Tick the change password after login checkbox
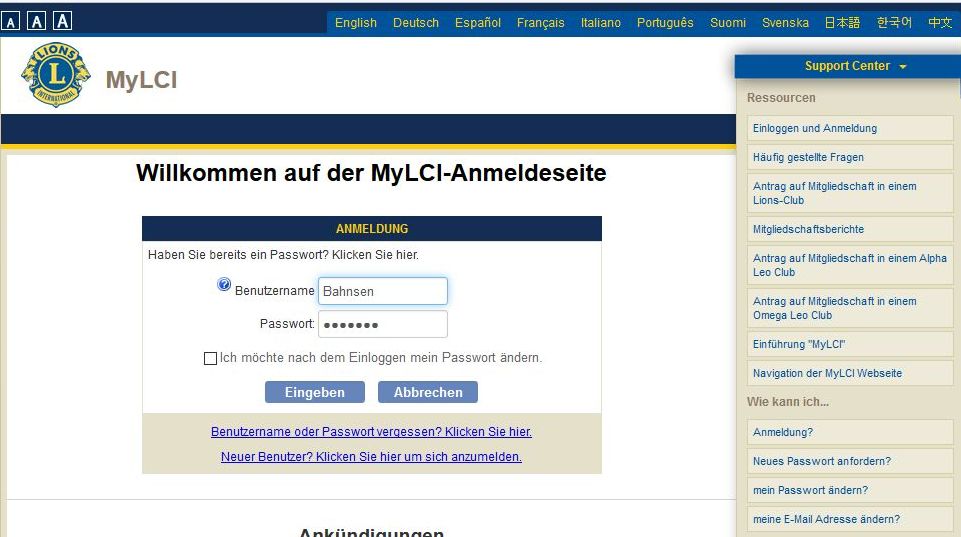 [x=210, y=358]
